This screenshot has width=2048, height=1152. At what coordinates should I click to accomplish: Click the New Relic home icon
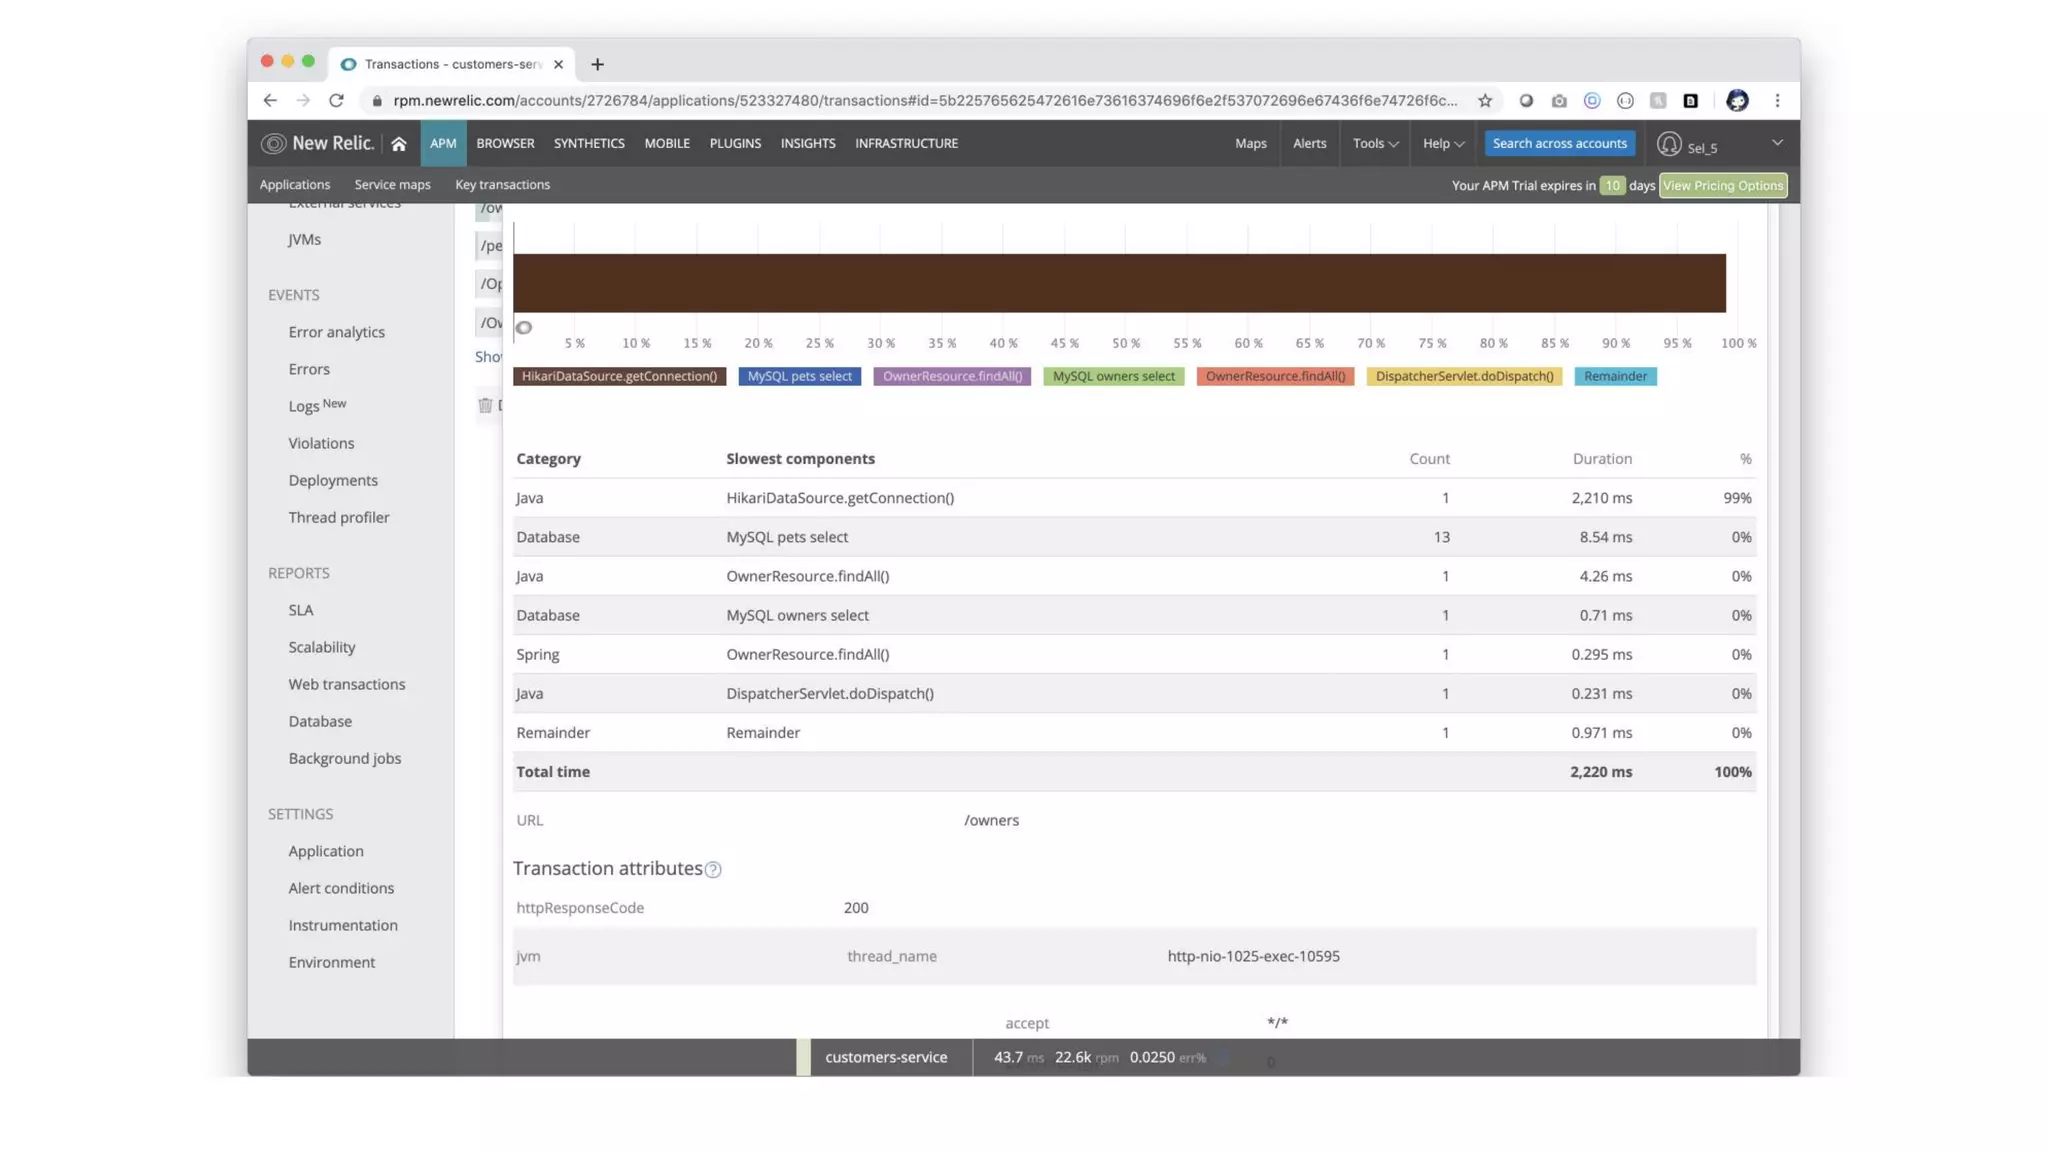[x=399, y=144]
